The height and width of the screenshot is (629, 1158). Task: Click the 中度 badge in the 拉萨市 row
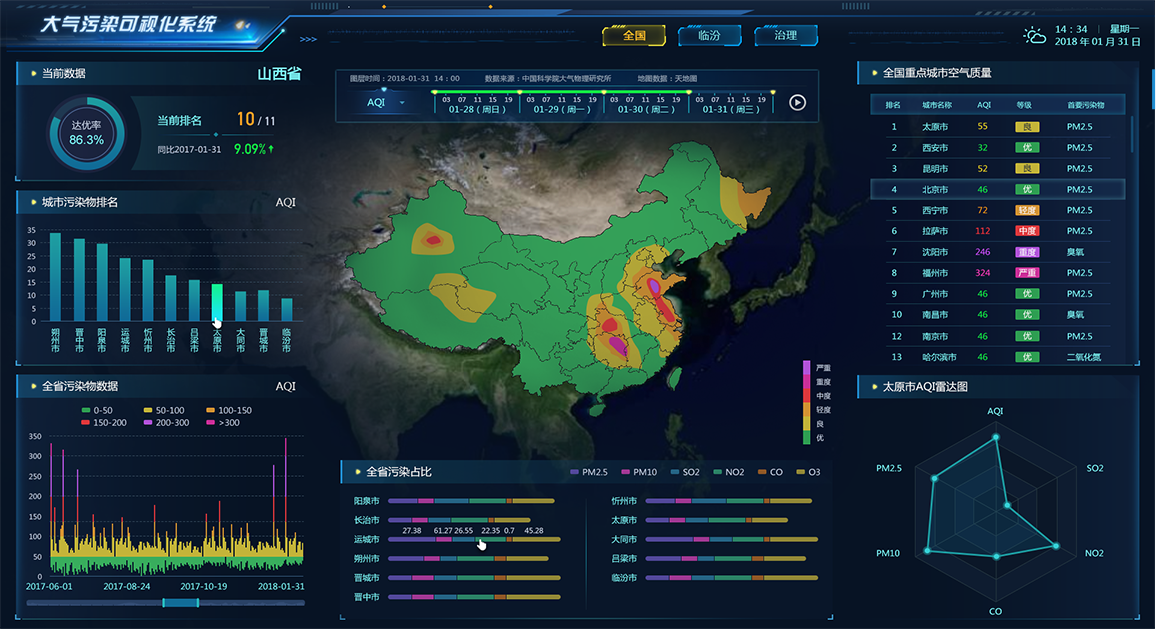1026,231
